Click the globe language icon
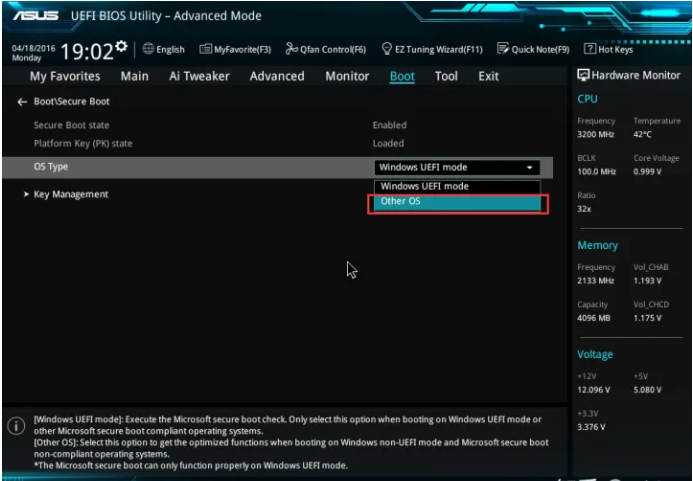 [148, 49]
